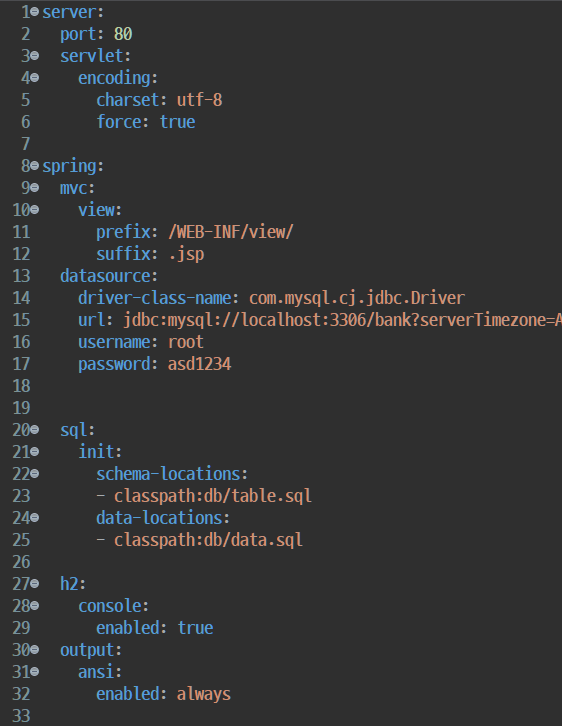Collapse the server block on line 1
The width and height of the screenshot is (562, 726).
coord(34,13)
